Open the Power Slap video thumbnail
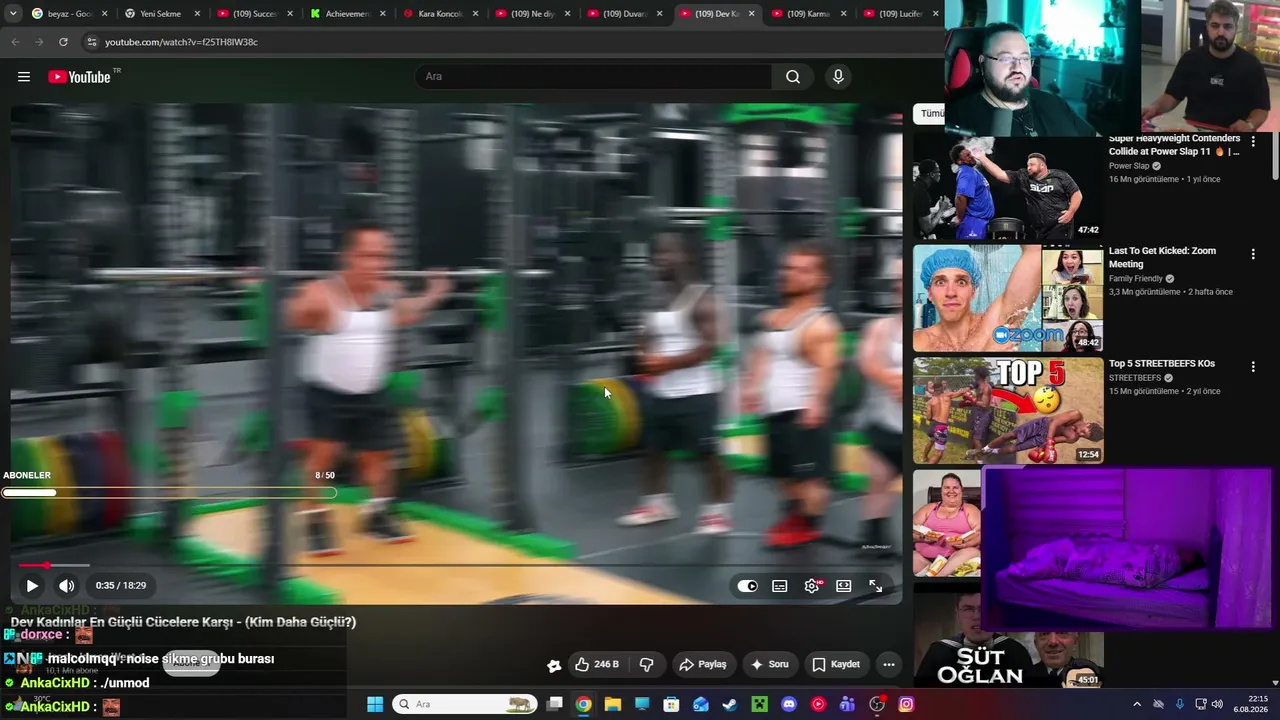This screenshot has width=1280, height=720. [1008, 187]
